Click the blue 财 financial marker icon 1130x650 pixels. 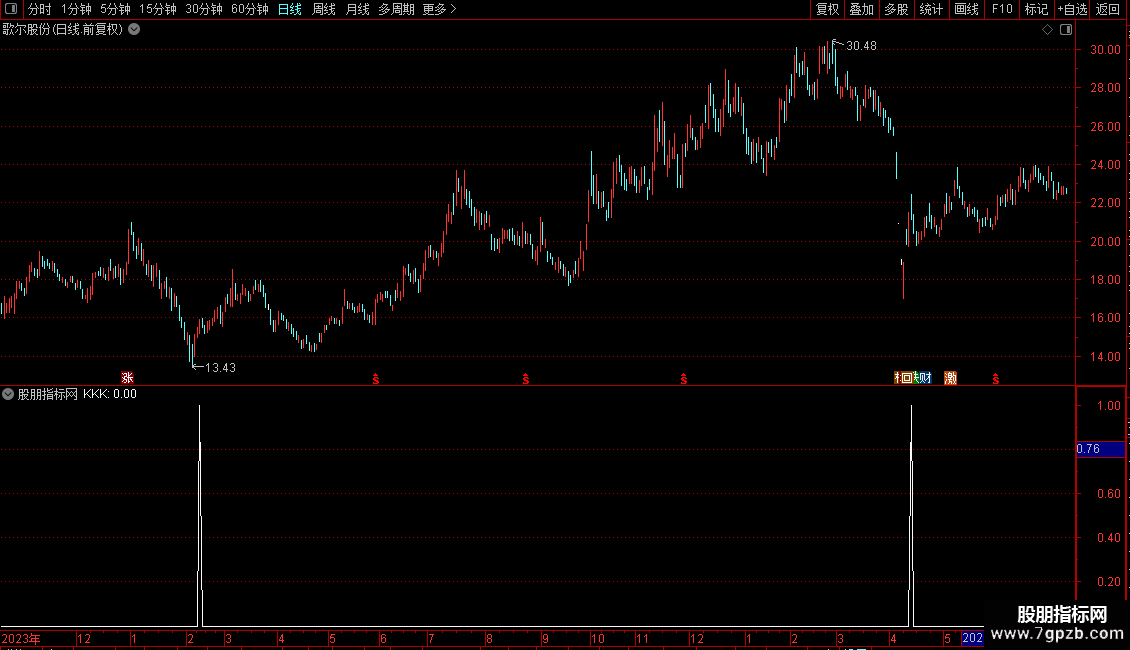point(926,378)
